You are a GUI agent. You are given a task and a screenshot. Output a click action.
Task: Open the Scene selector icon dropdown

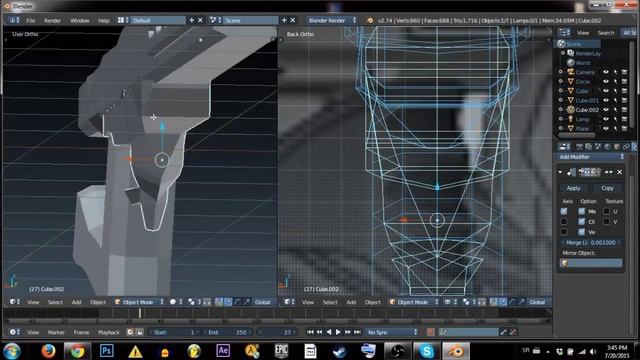pos(216,20)
